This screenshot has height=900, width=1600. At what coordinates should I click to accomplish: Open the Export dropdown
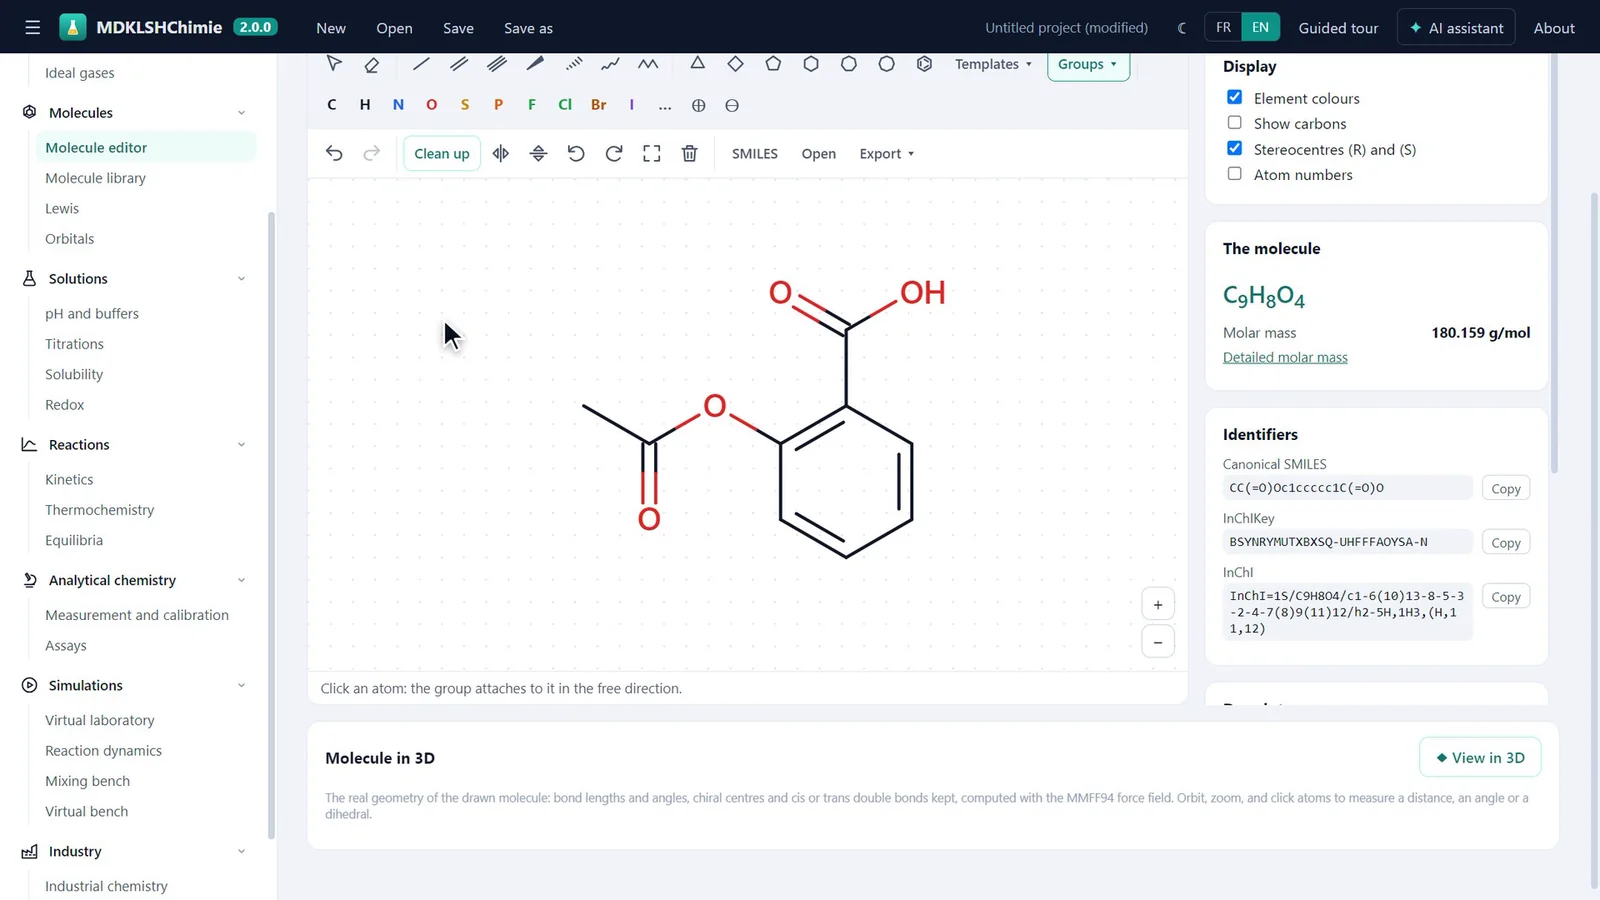pos(887,153)
